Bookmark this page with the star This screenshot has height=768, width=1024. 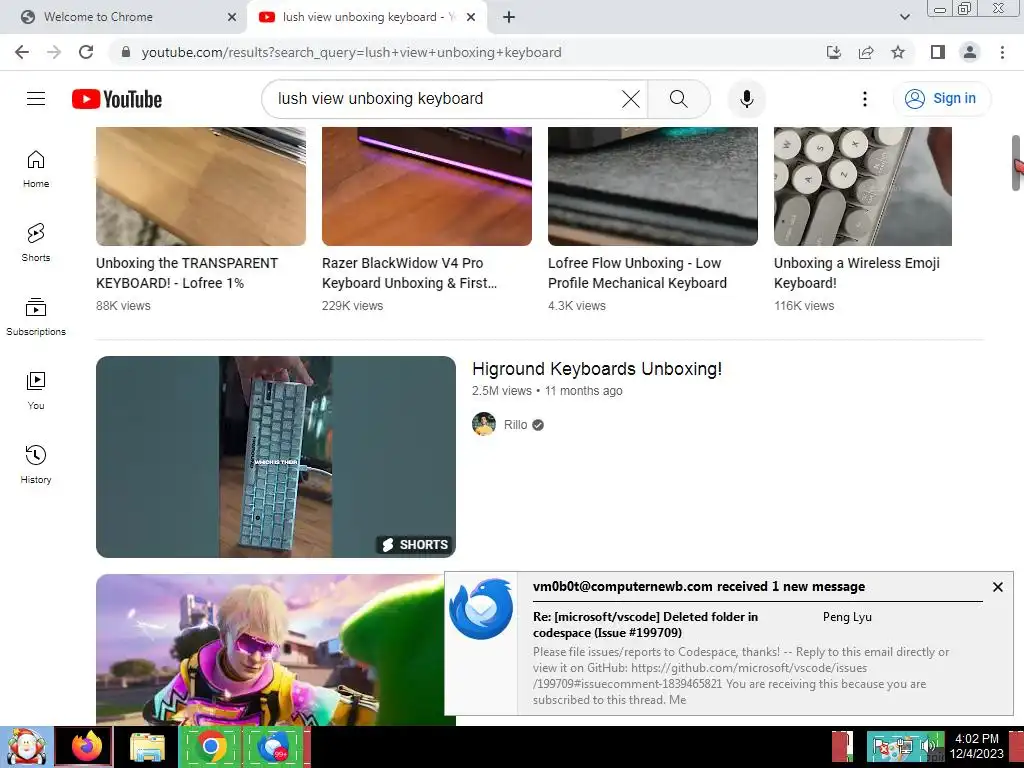pos(898,52)
